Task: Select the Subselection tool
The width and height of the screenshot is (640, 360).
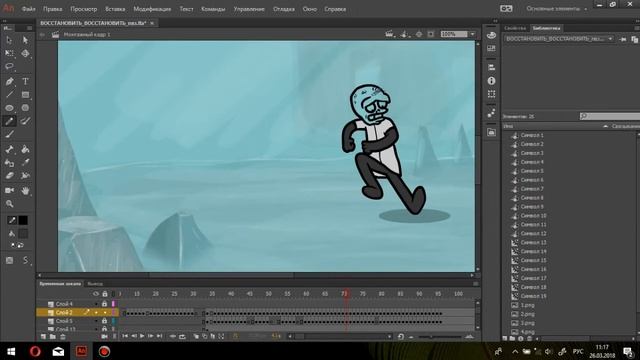Action: (x=25, y=40)
